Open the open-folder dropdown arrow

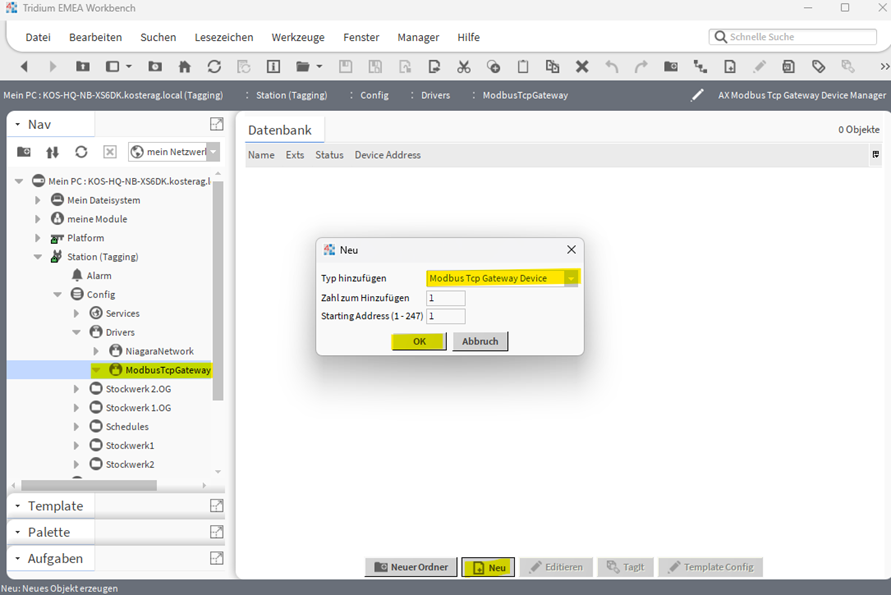pos(319,66)
